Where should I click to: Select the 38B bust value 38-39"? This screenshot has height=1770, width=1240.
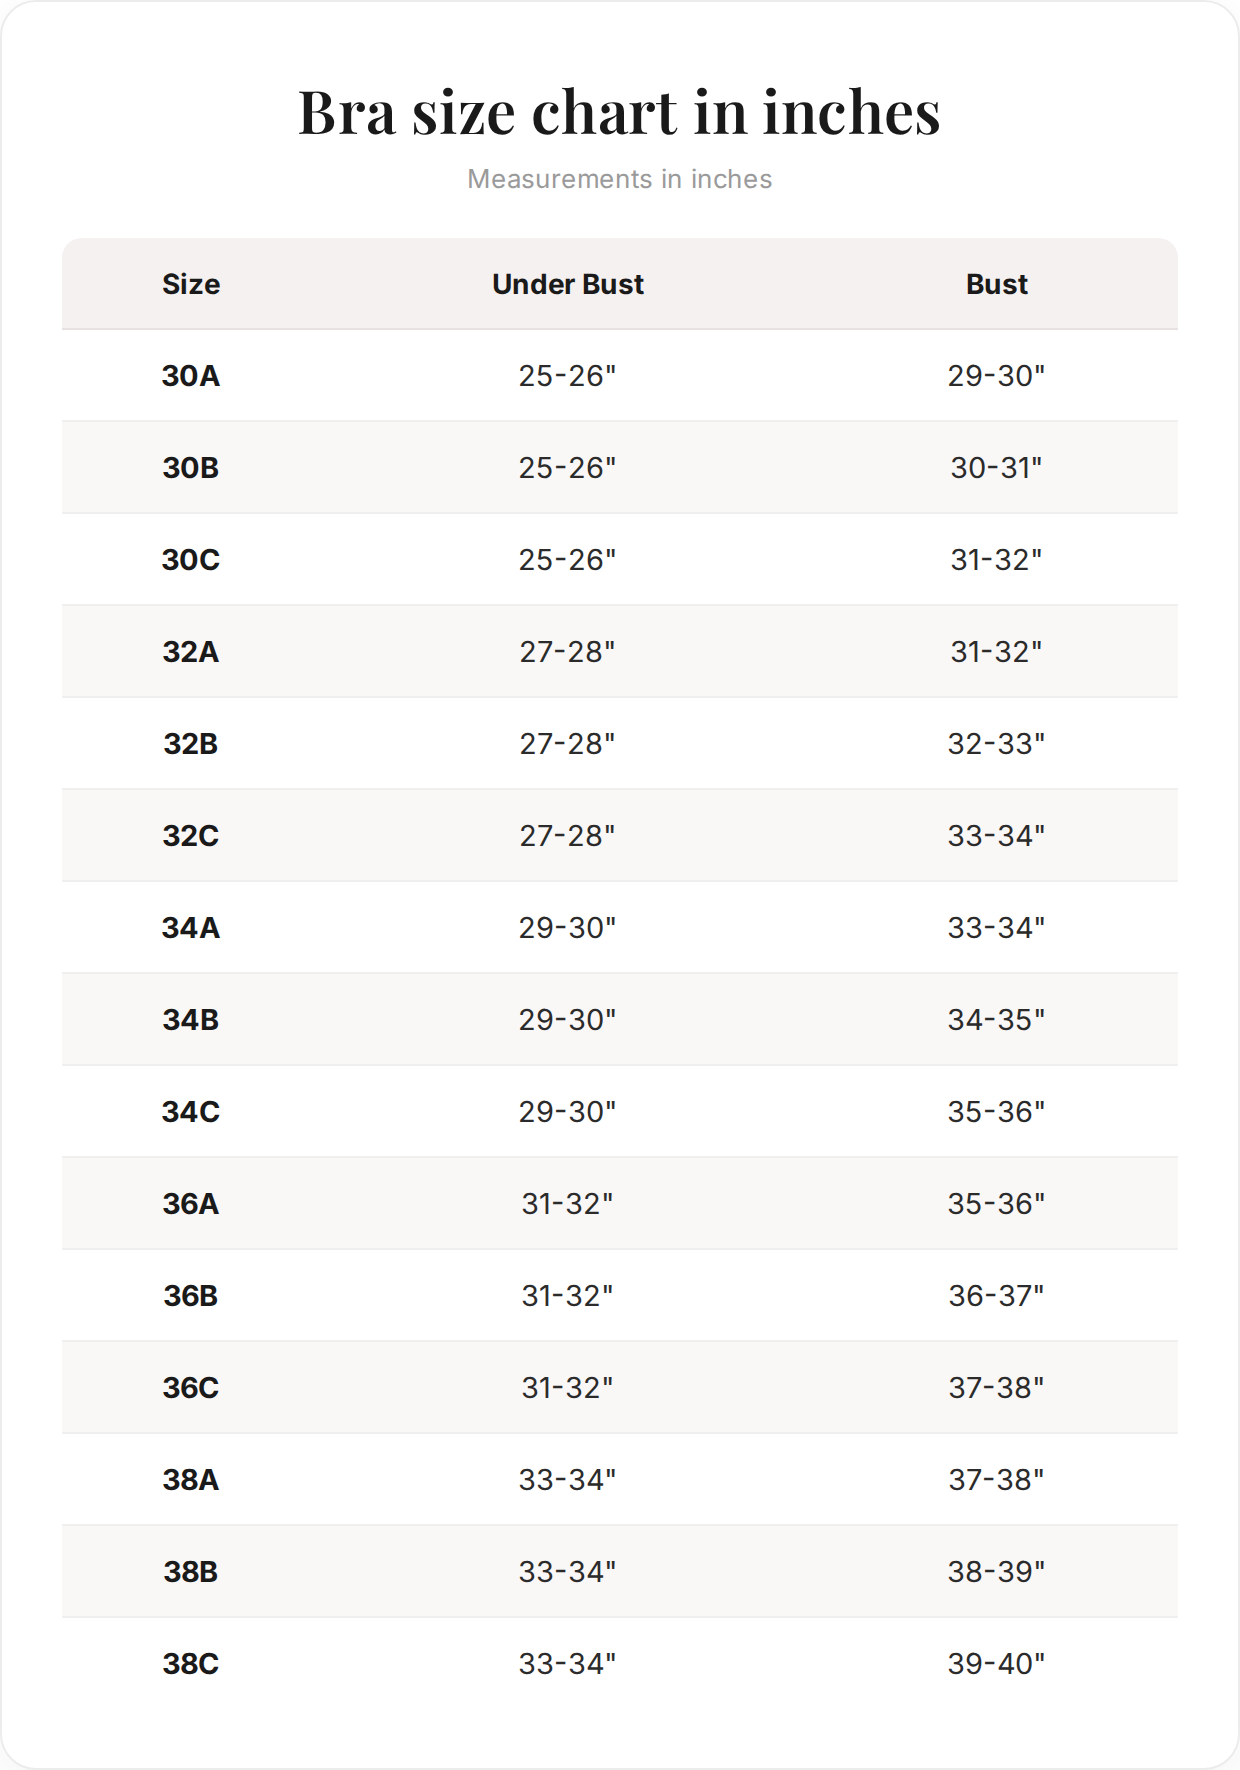(997, 1572)
